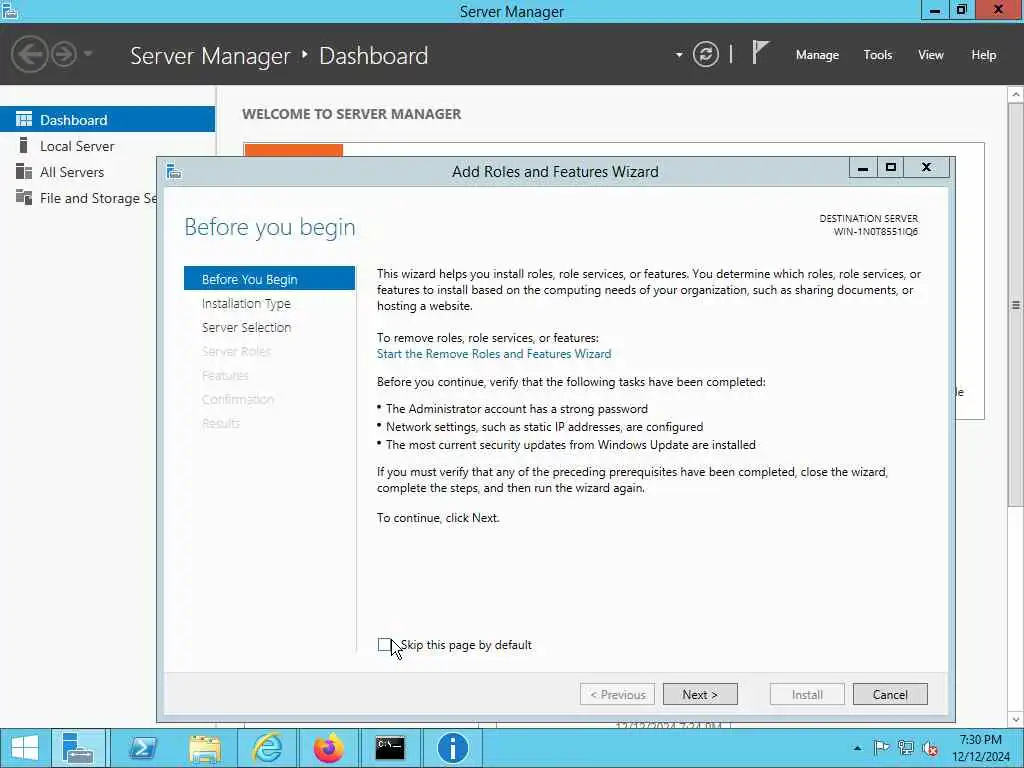Click the 'Before you begin' page heading
The image size is (1024, 768).
click(x=270, y=227)
